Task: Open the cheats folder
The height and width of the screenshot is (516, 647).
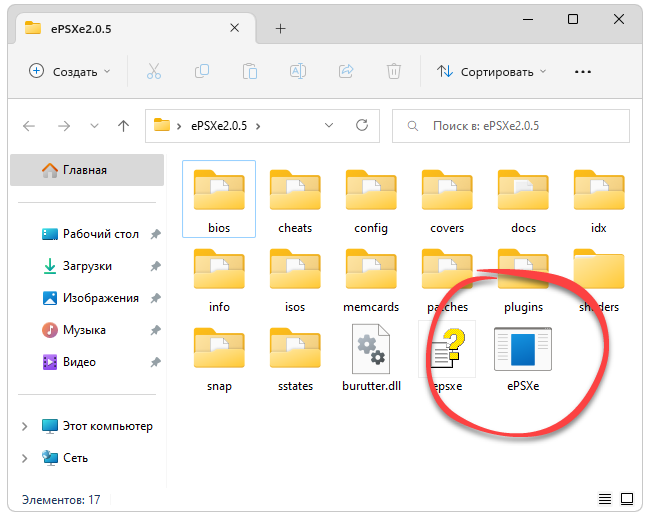Action: tap(295, 199)
